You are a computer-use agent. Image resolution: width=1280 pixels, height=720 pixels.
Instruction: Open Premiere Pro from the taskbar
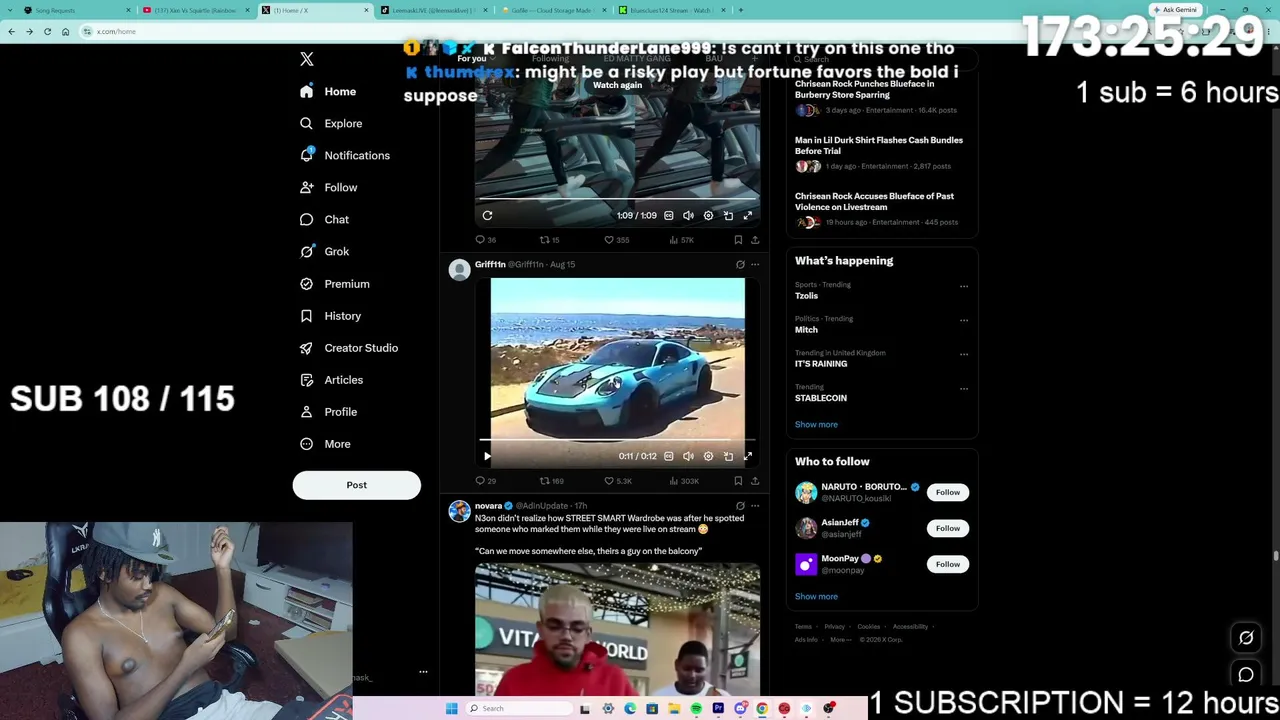(x=718, y=708)
